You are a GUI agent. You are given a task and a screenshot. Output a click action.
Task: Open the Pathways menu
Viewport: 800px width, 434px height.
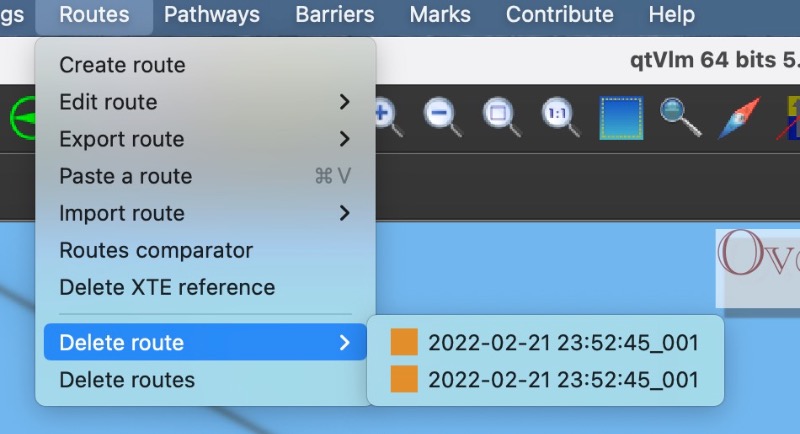tap(212, 15)
